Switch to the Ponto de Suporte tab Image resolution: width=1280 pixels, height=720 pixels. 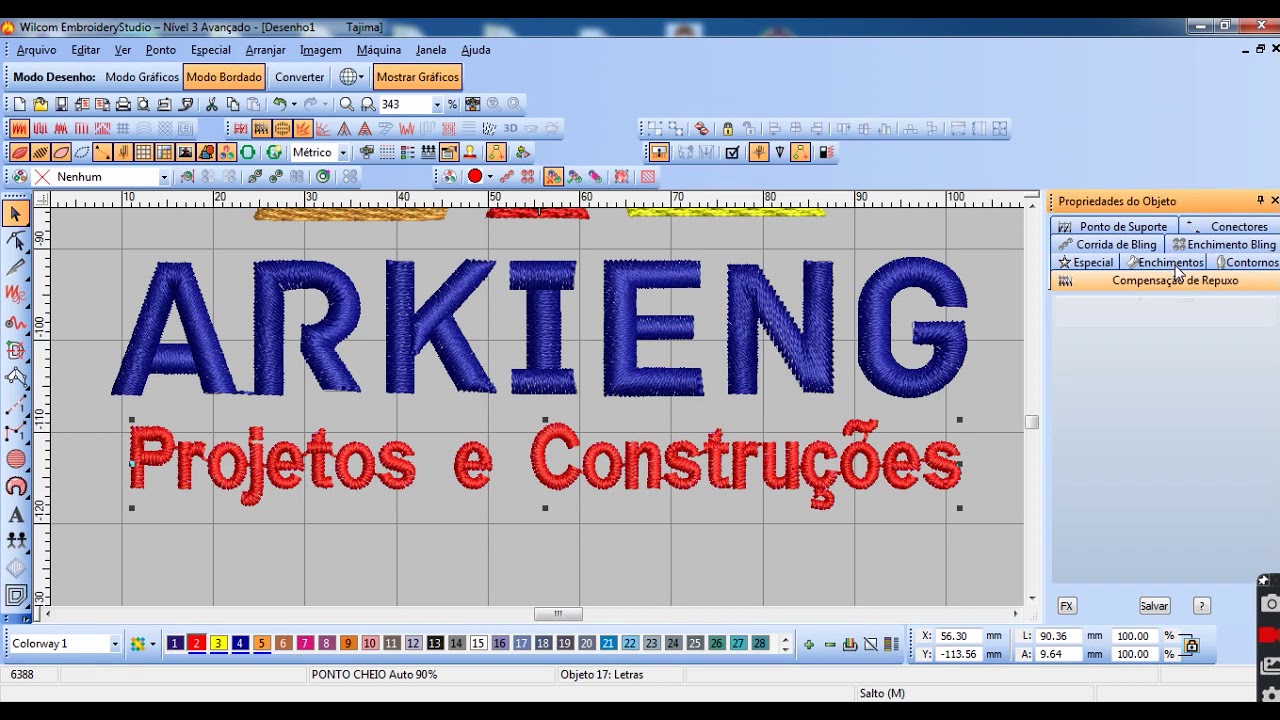tap(1113, 227)
